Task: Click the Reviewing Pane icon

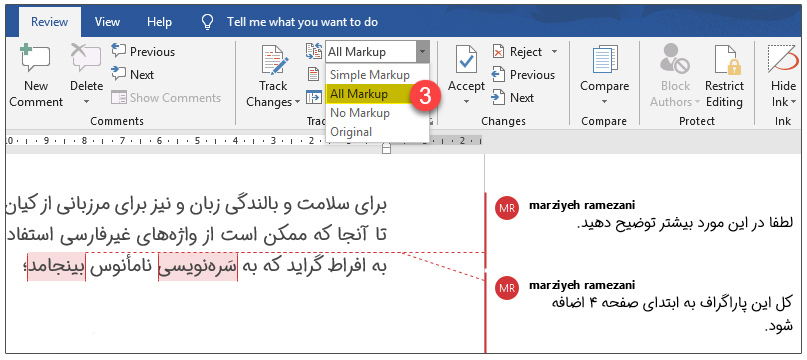Action: click(x=313, y=97)
